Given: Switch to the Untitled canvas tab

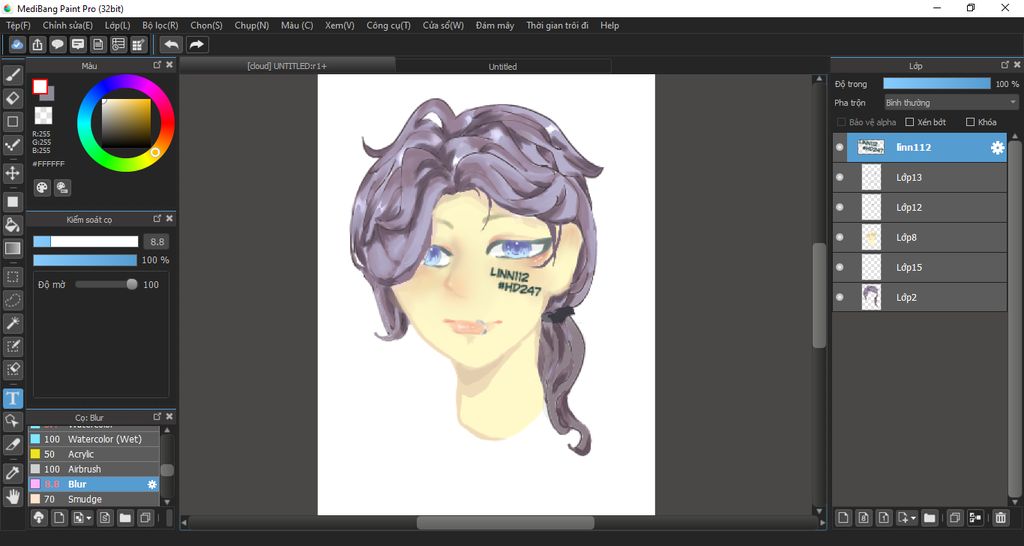Looking at the screenshot, I should click(503, 66).
